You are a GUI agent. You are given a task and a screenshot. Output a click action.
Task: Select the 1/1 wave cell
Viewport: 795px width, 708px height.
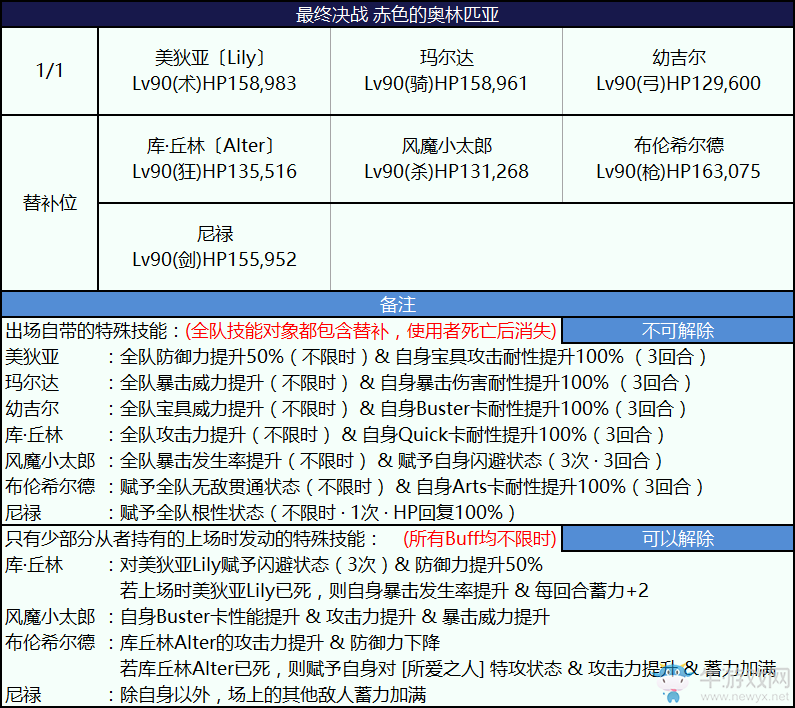50,70
